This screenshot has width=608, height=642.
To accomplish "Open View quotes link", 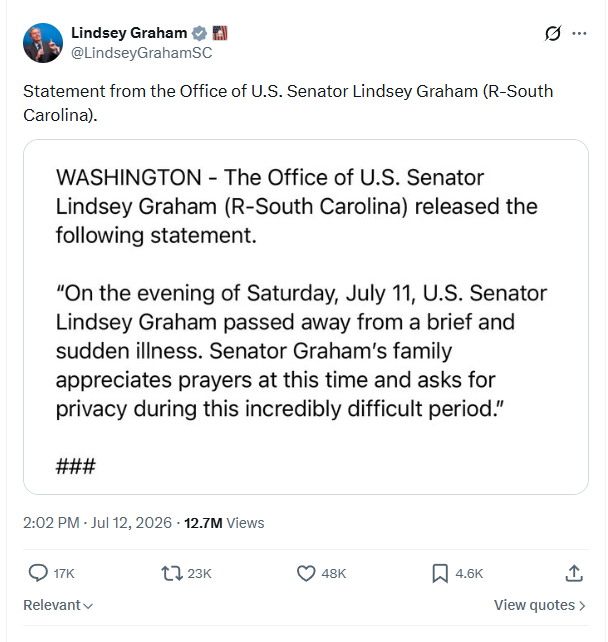I will (x=540, y=605).
